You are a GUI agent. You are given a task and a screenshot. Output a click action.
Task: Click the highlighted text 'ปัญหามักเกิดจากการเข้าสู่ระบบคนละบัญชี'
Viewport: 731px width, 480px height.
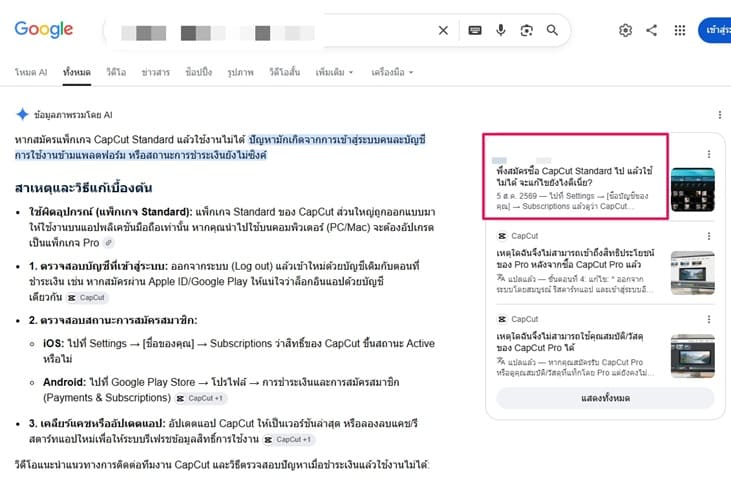[x=337, y=139]
